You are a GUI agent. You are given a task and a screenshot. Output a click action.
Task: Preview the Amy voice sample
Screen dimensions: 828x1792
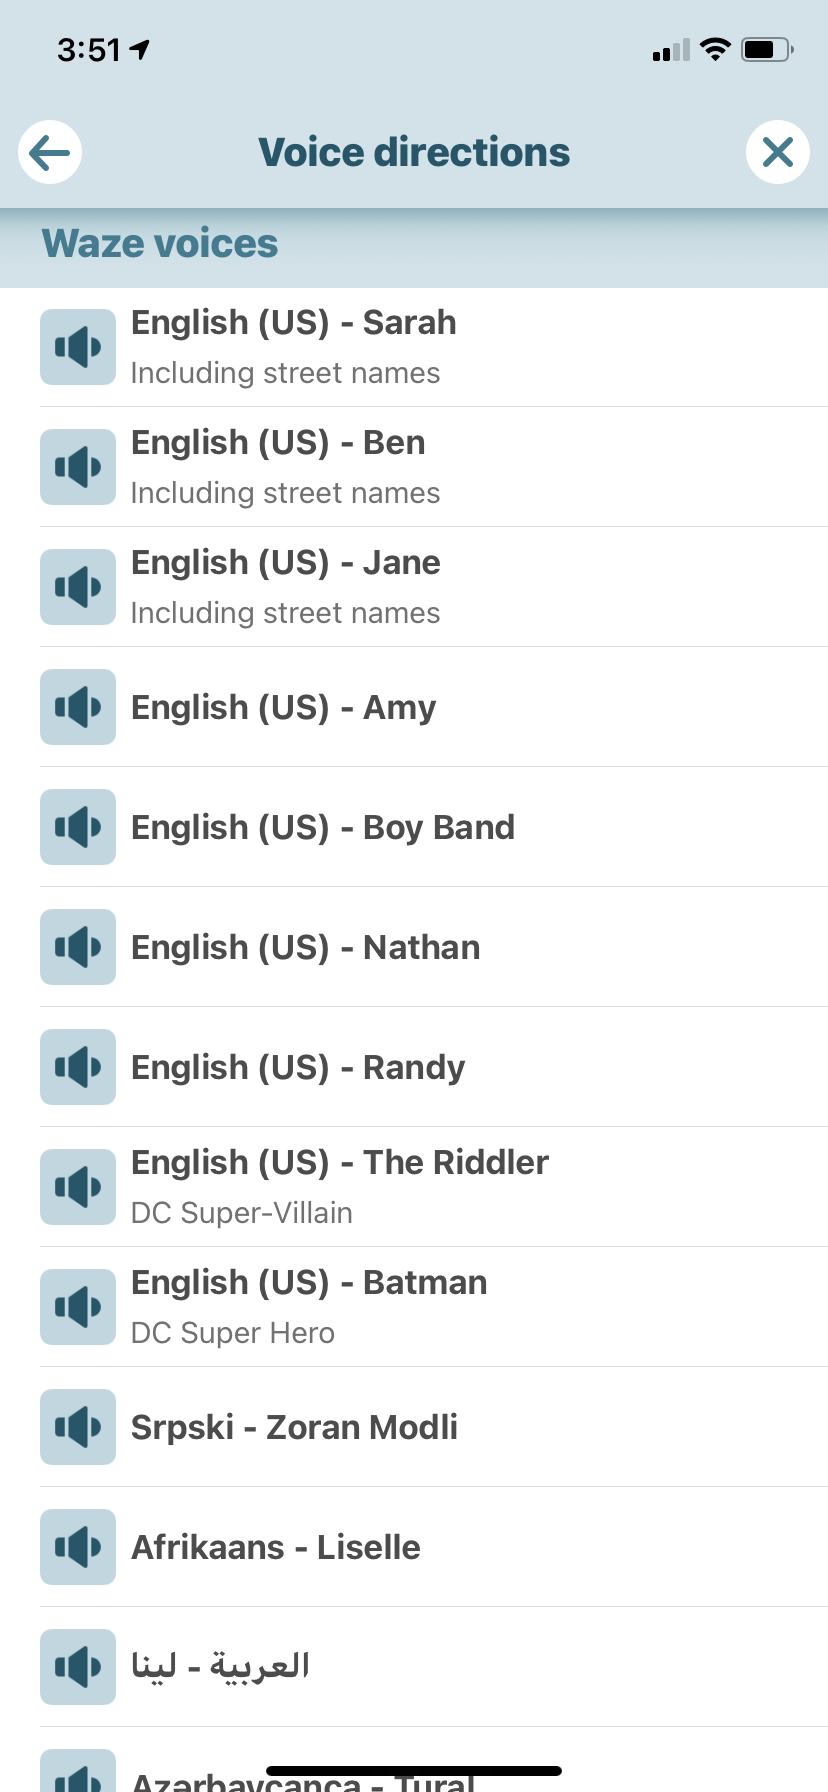pos(78,707)
